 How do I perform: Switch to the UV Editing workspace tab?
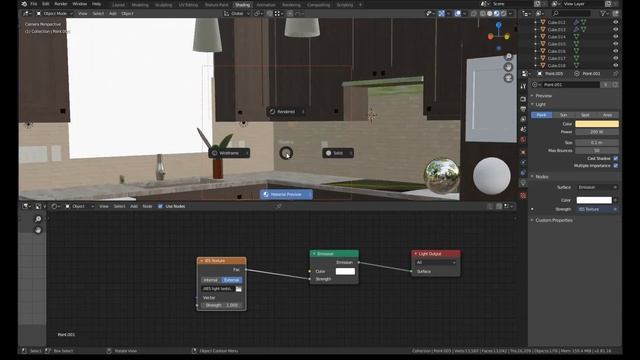tap(188, 5)
